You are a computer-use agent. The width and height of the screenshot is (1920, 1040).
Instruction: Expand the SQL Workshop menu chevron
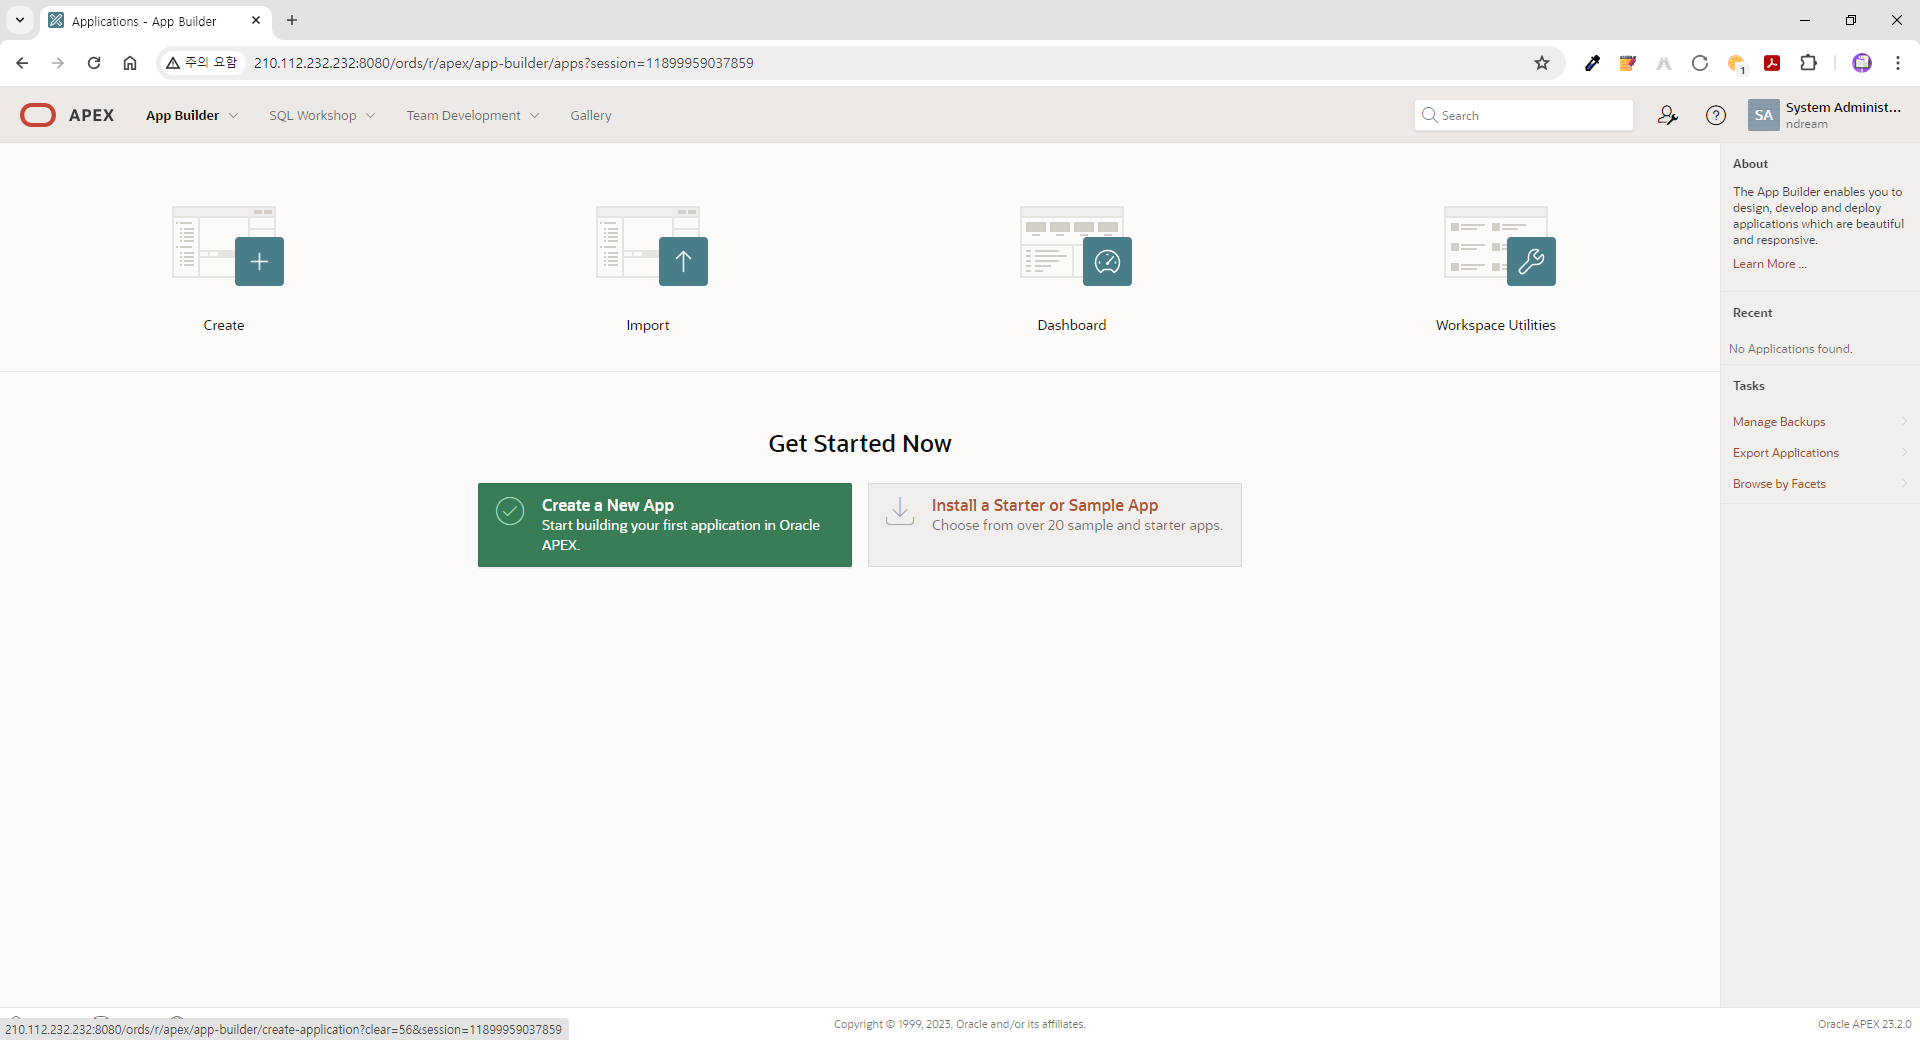[x=370, y=116]
